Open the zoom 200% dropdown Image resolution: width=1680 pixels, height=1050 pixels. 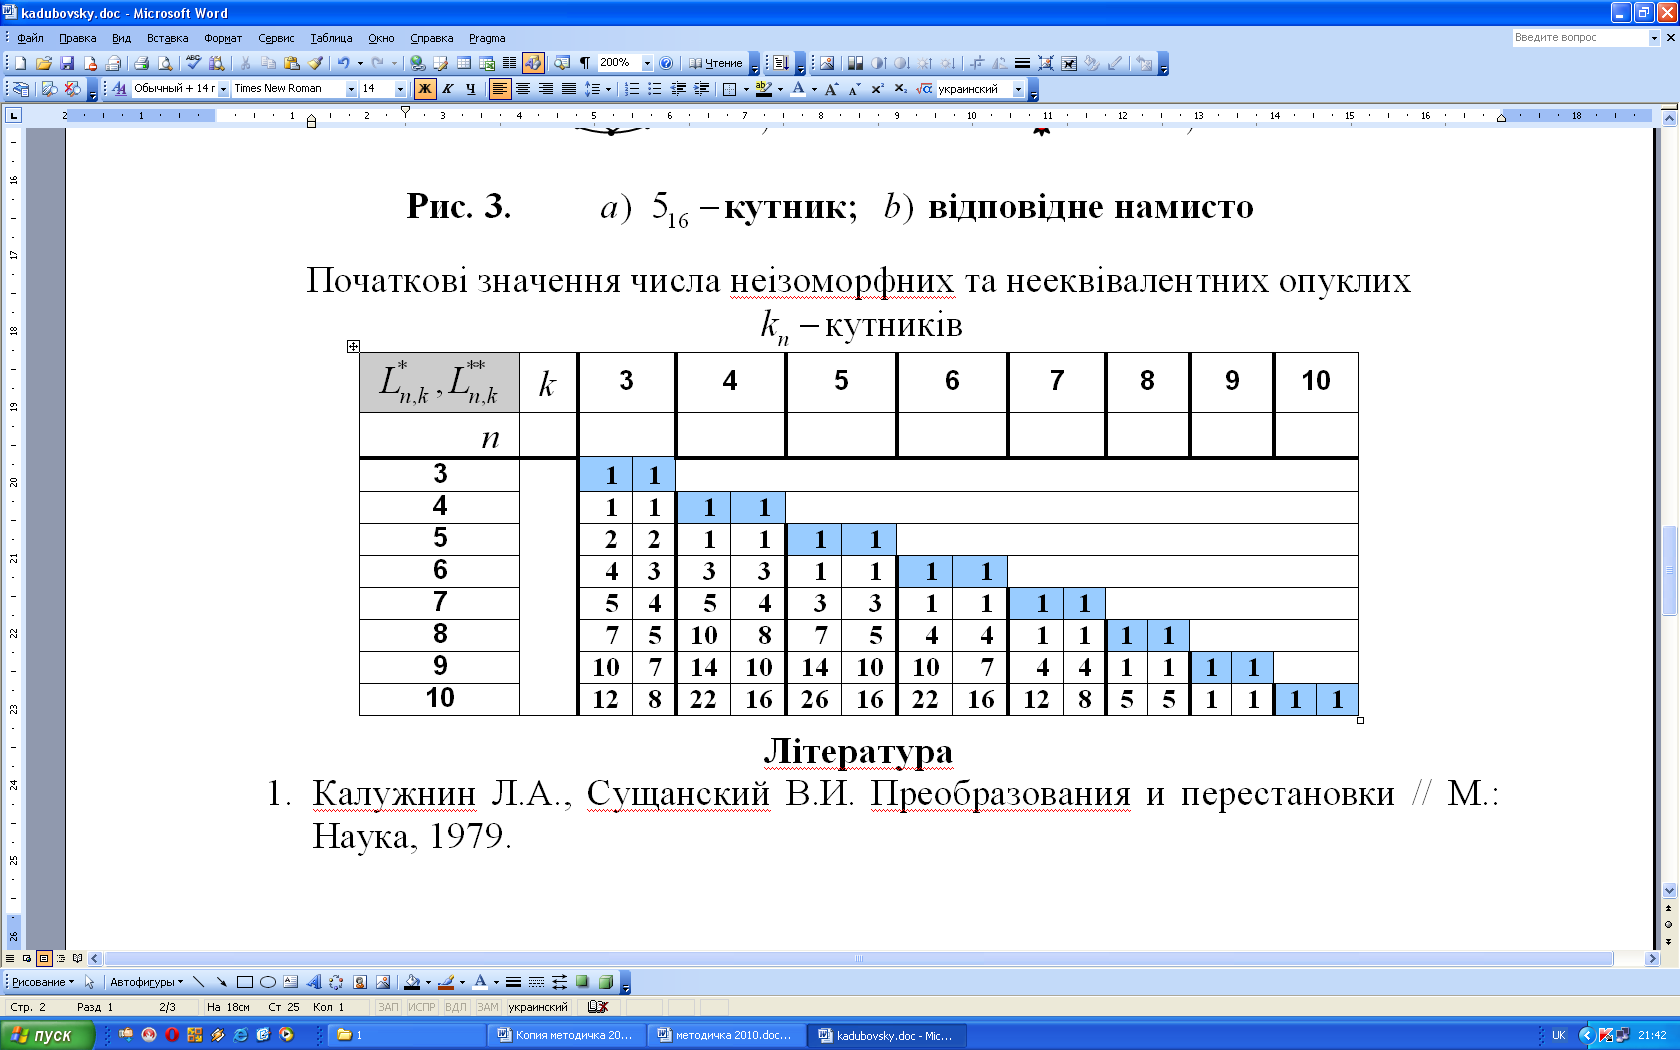[647, 63]
